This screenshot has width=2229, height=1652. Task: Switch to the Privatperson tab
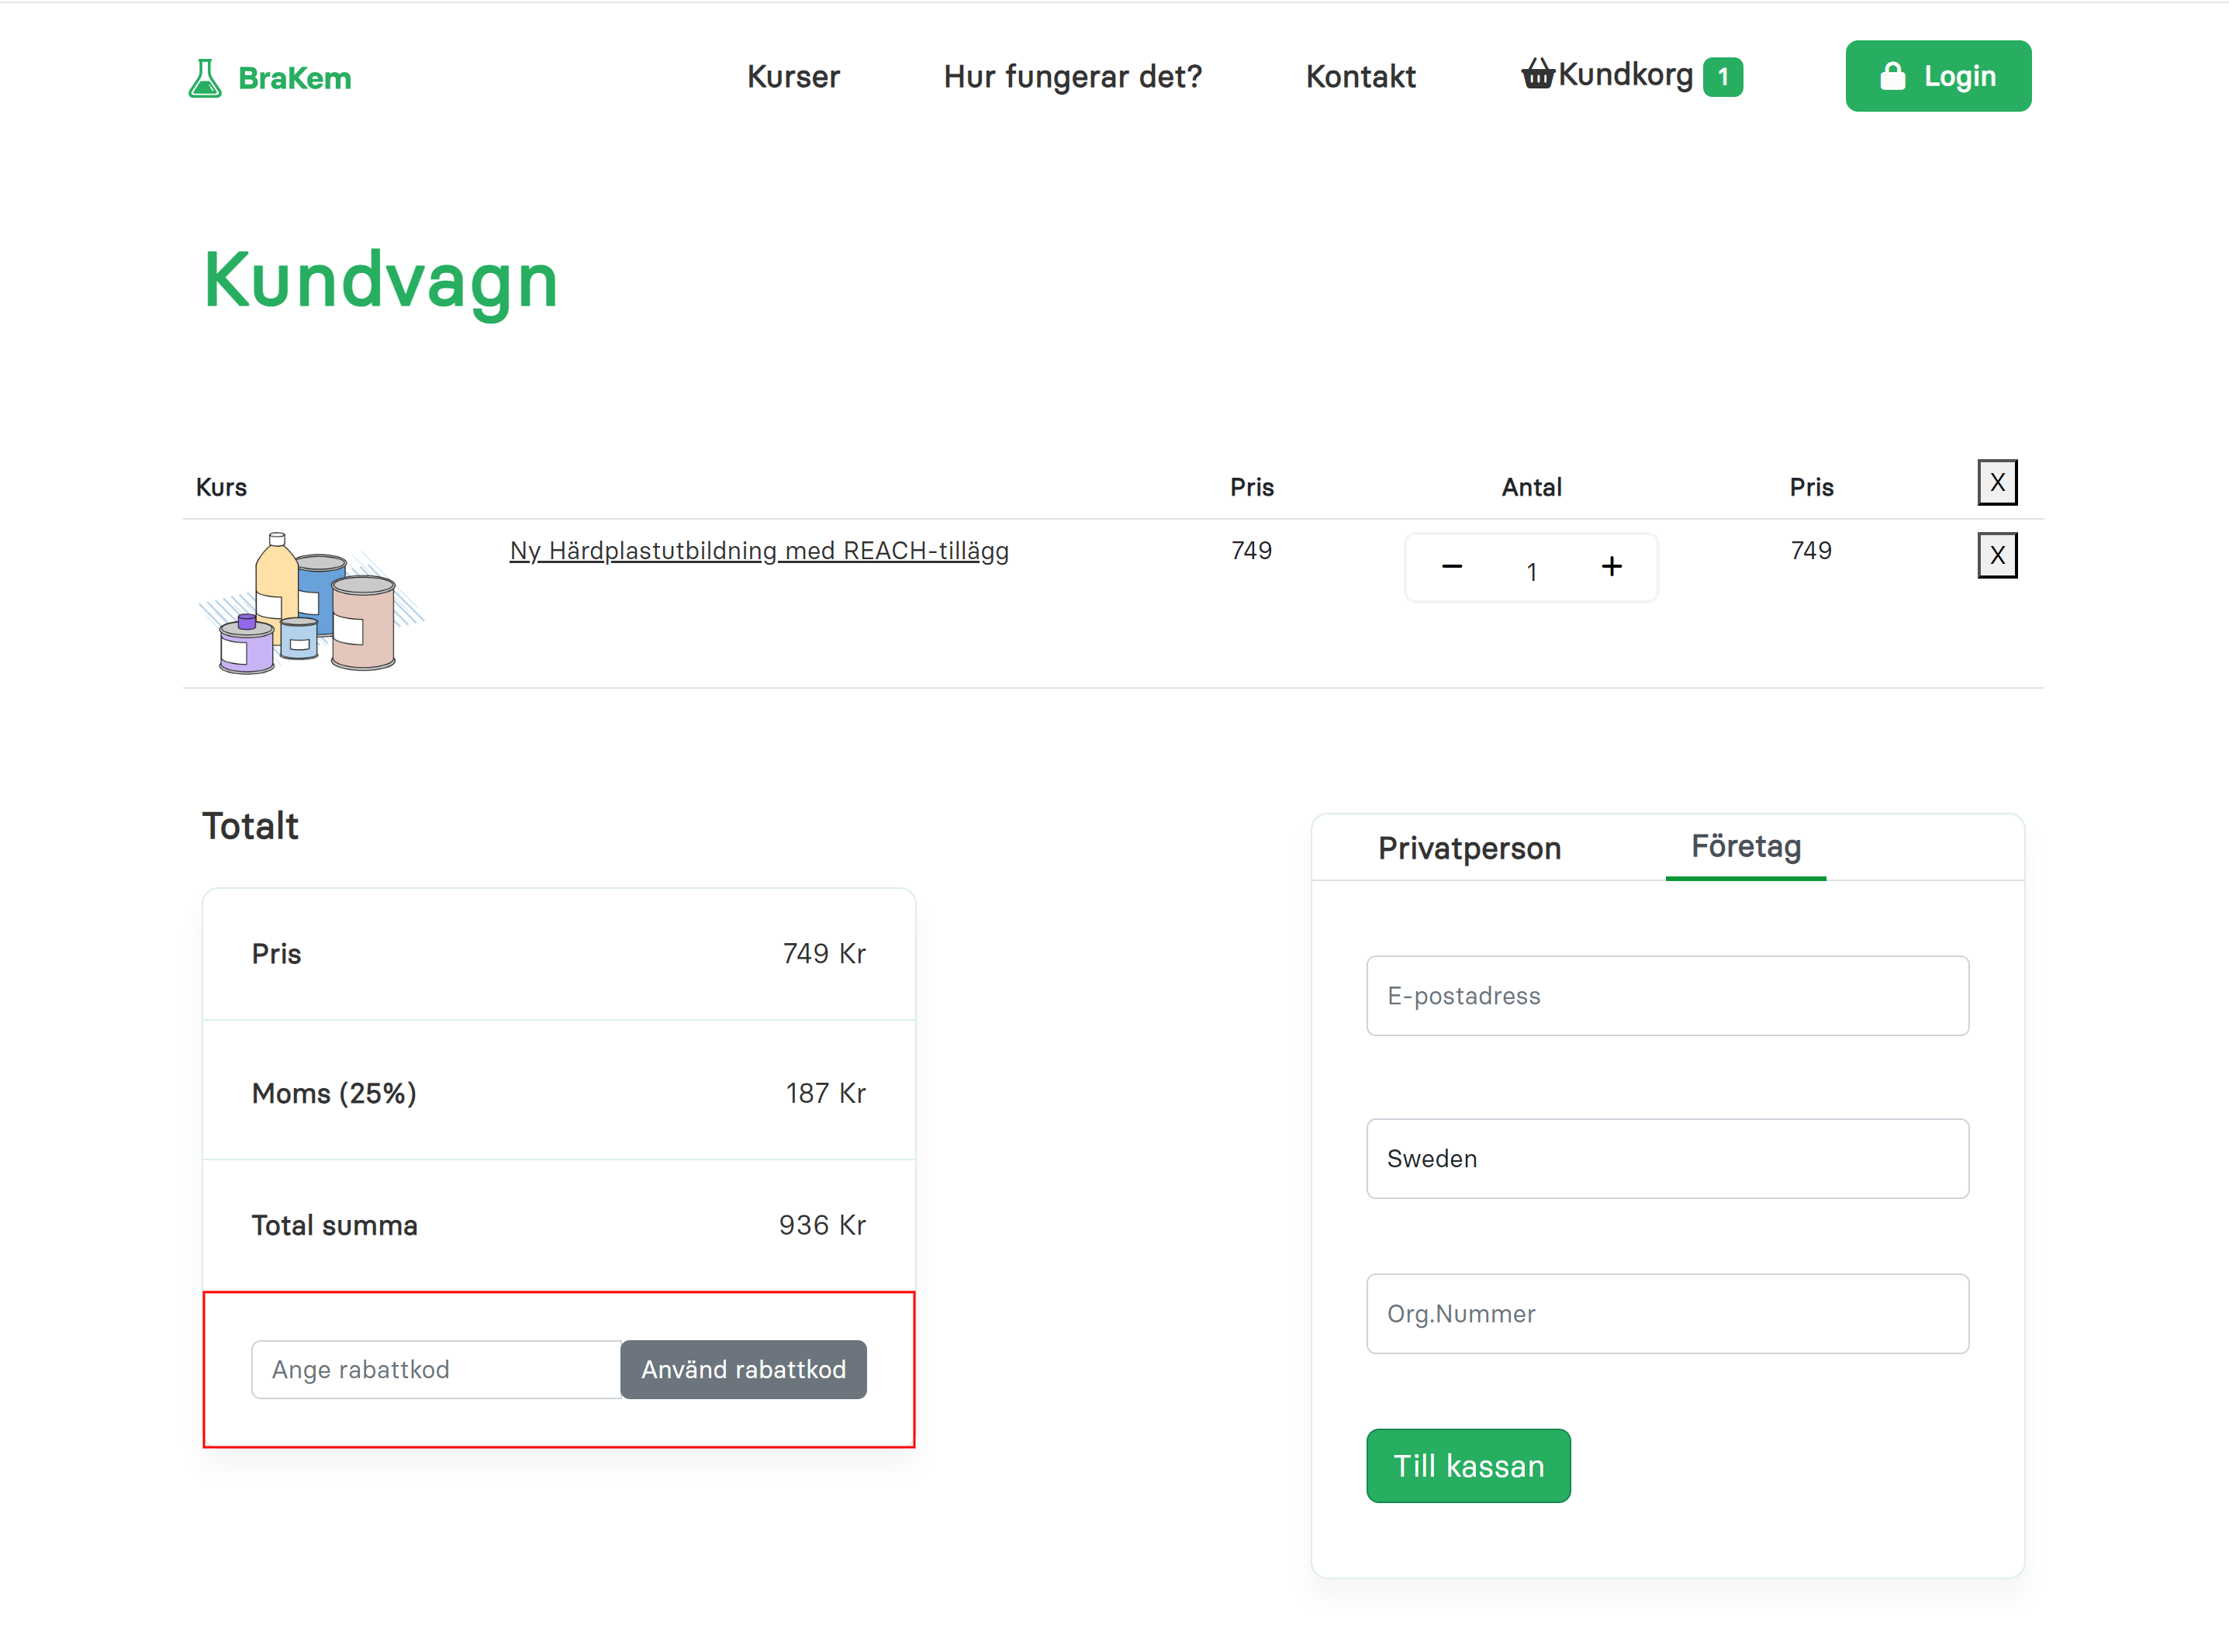pyautogui.click(x=1468, y=848)
